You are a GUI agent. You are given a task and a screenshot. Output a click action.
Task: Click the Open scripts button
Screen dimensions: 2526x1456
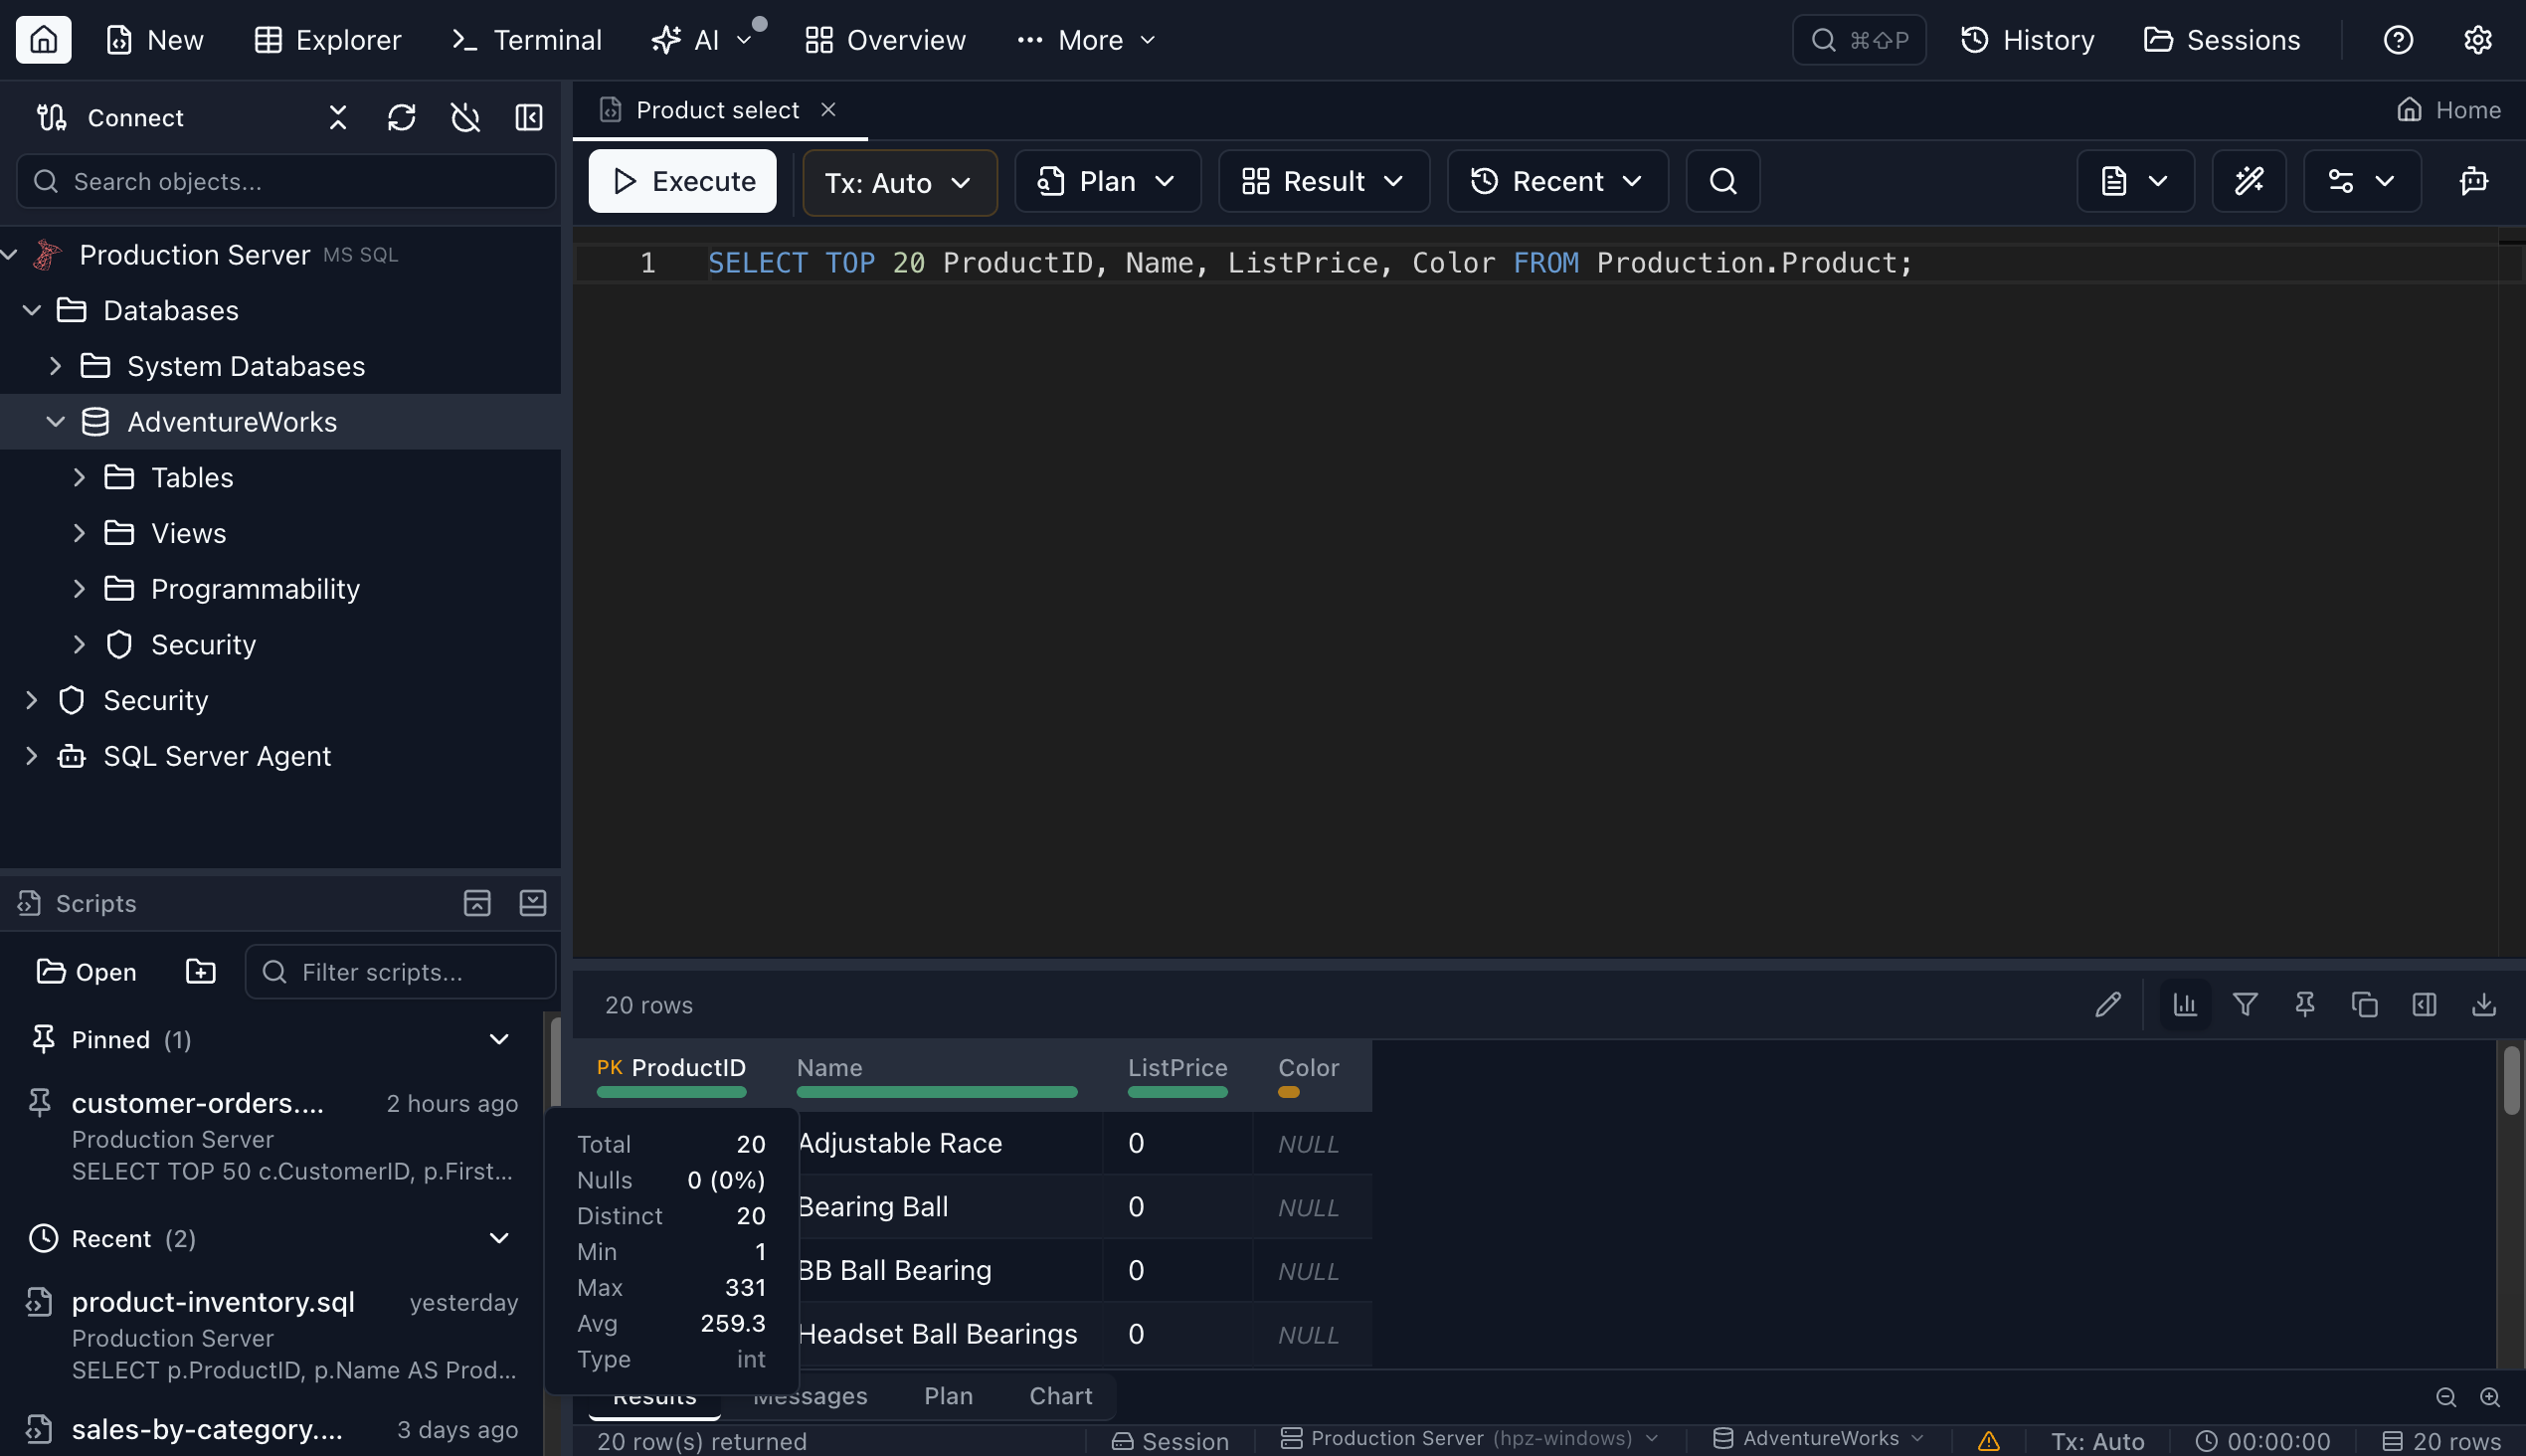87,972
